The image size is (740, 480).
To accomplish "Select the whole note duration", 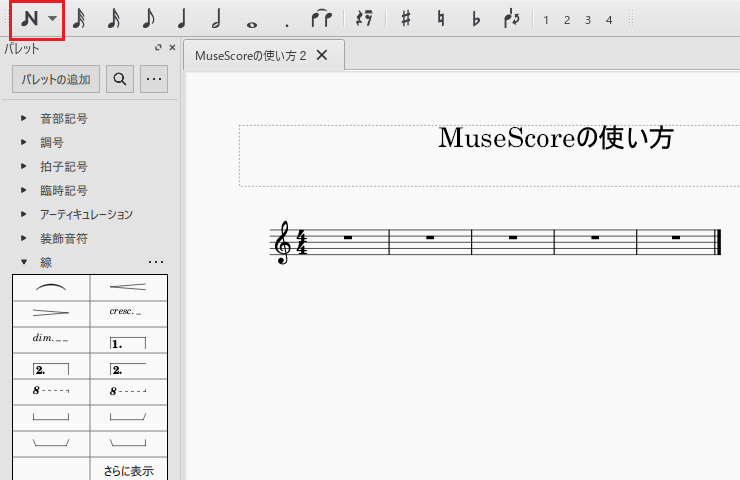I will pyautogui.click(x=252, y=25).
